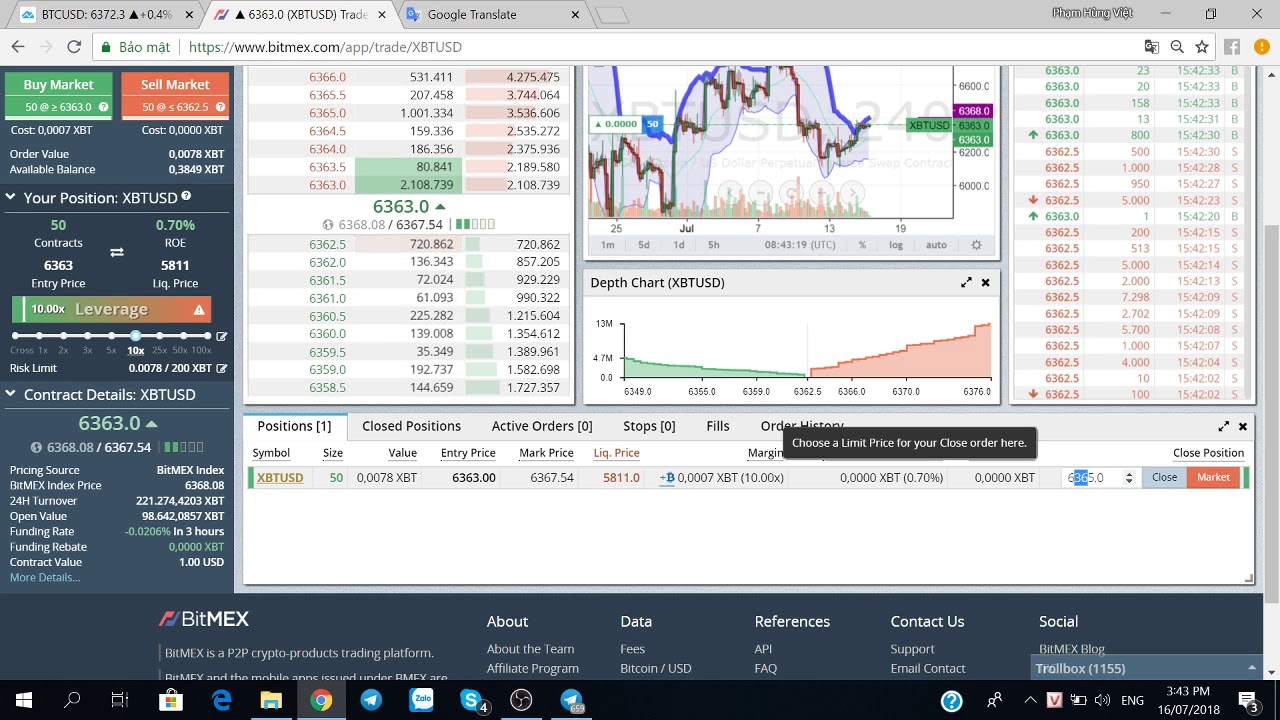Switch to the BTCUSD browser tab

(103, 15)
